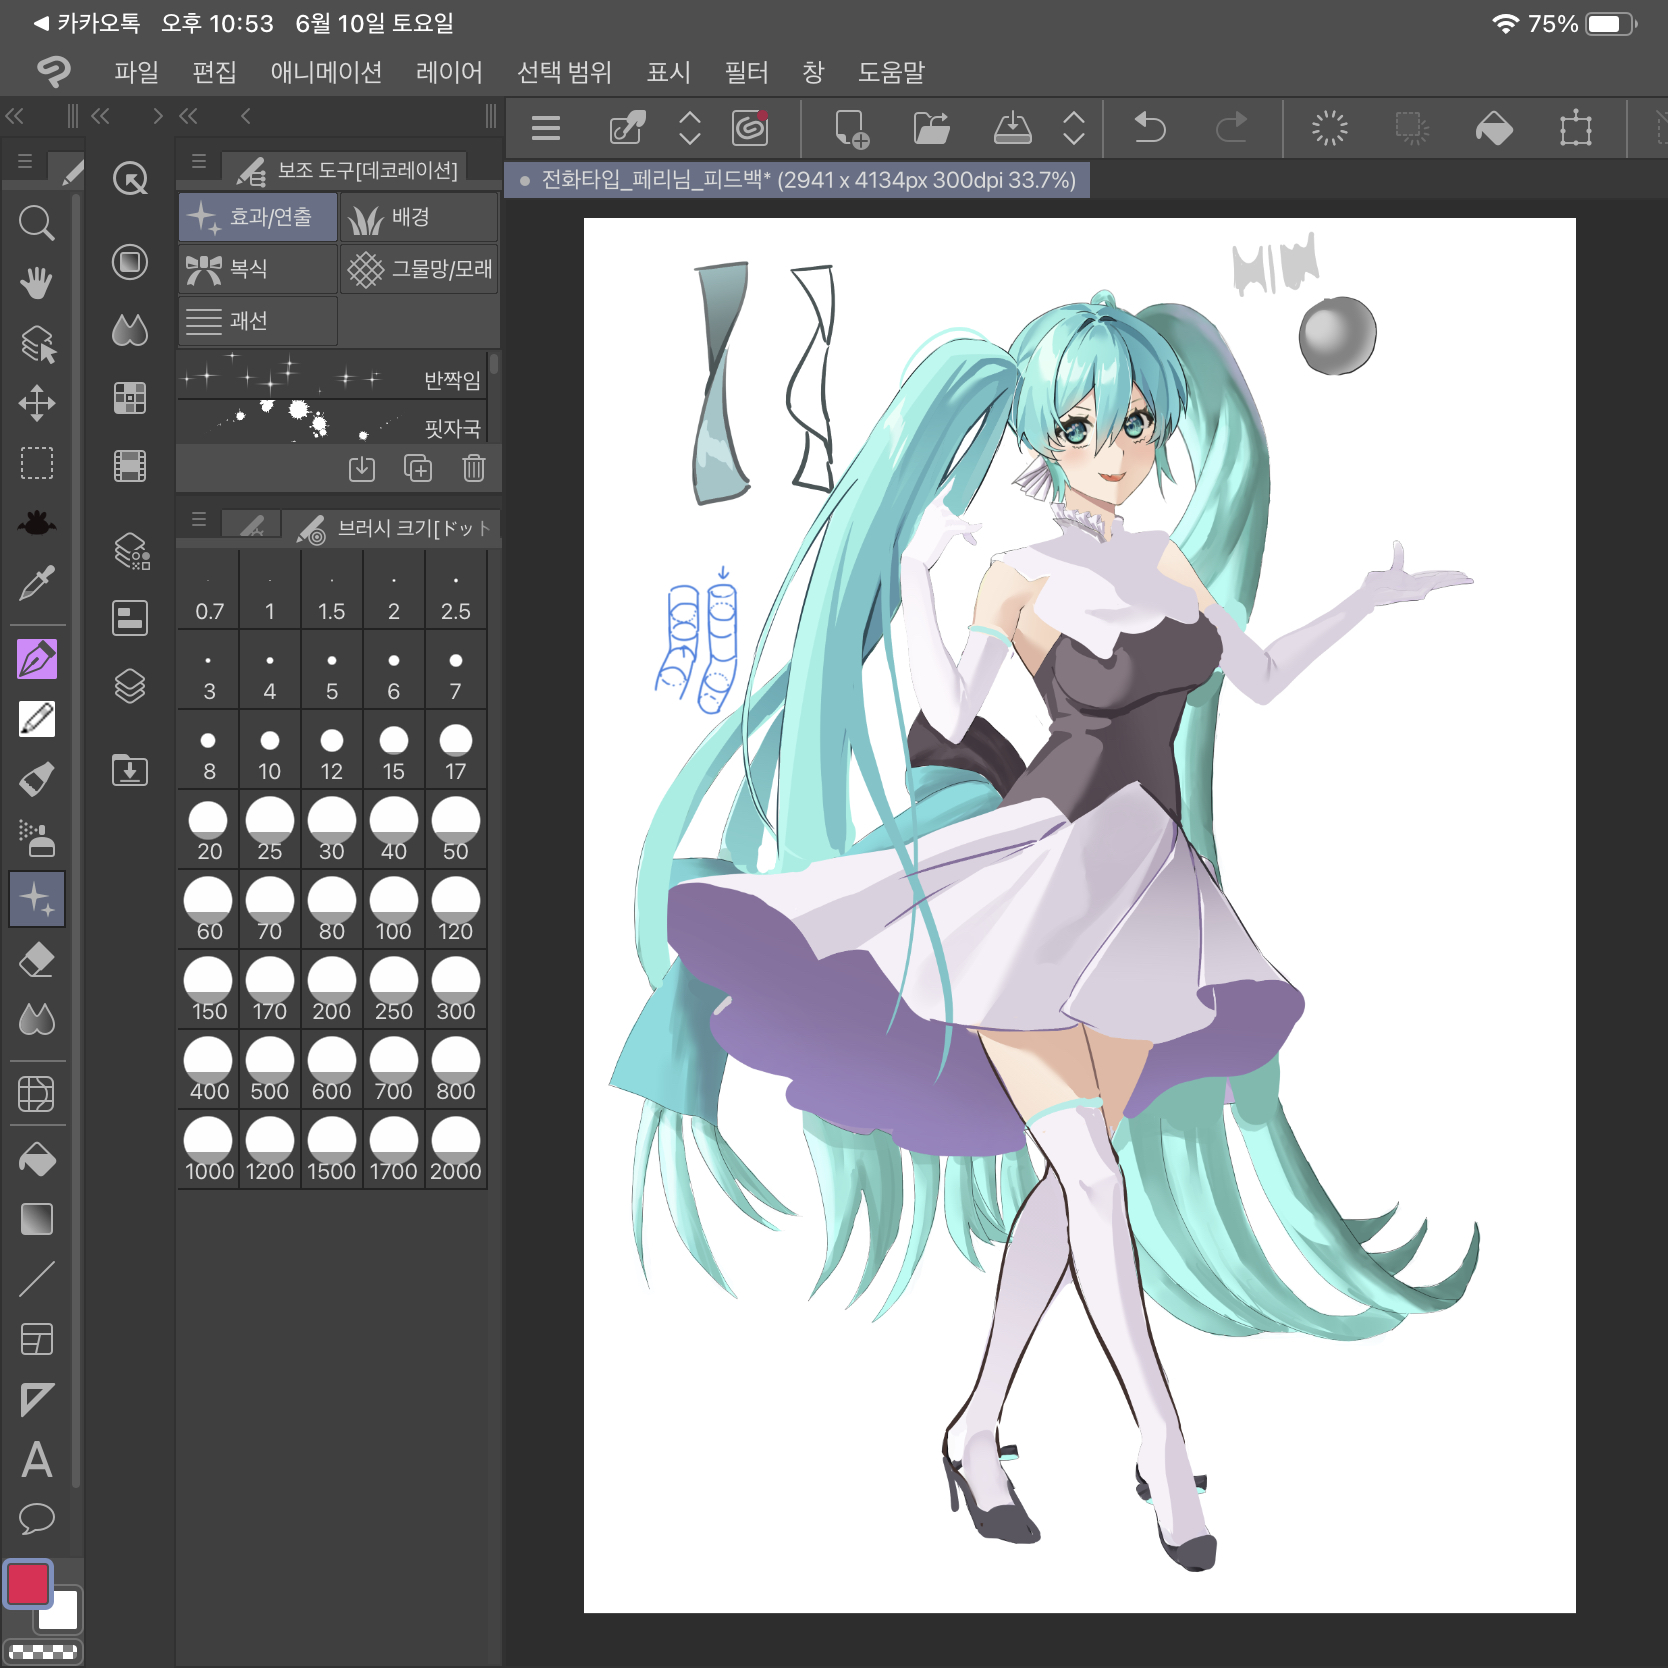This screenshot has width=1668, height=1668.
Task: Select the transparent color swatch strip
Action: tap(42, 1651)
